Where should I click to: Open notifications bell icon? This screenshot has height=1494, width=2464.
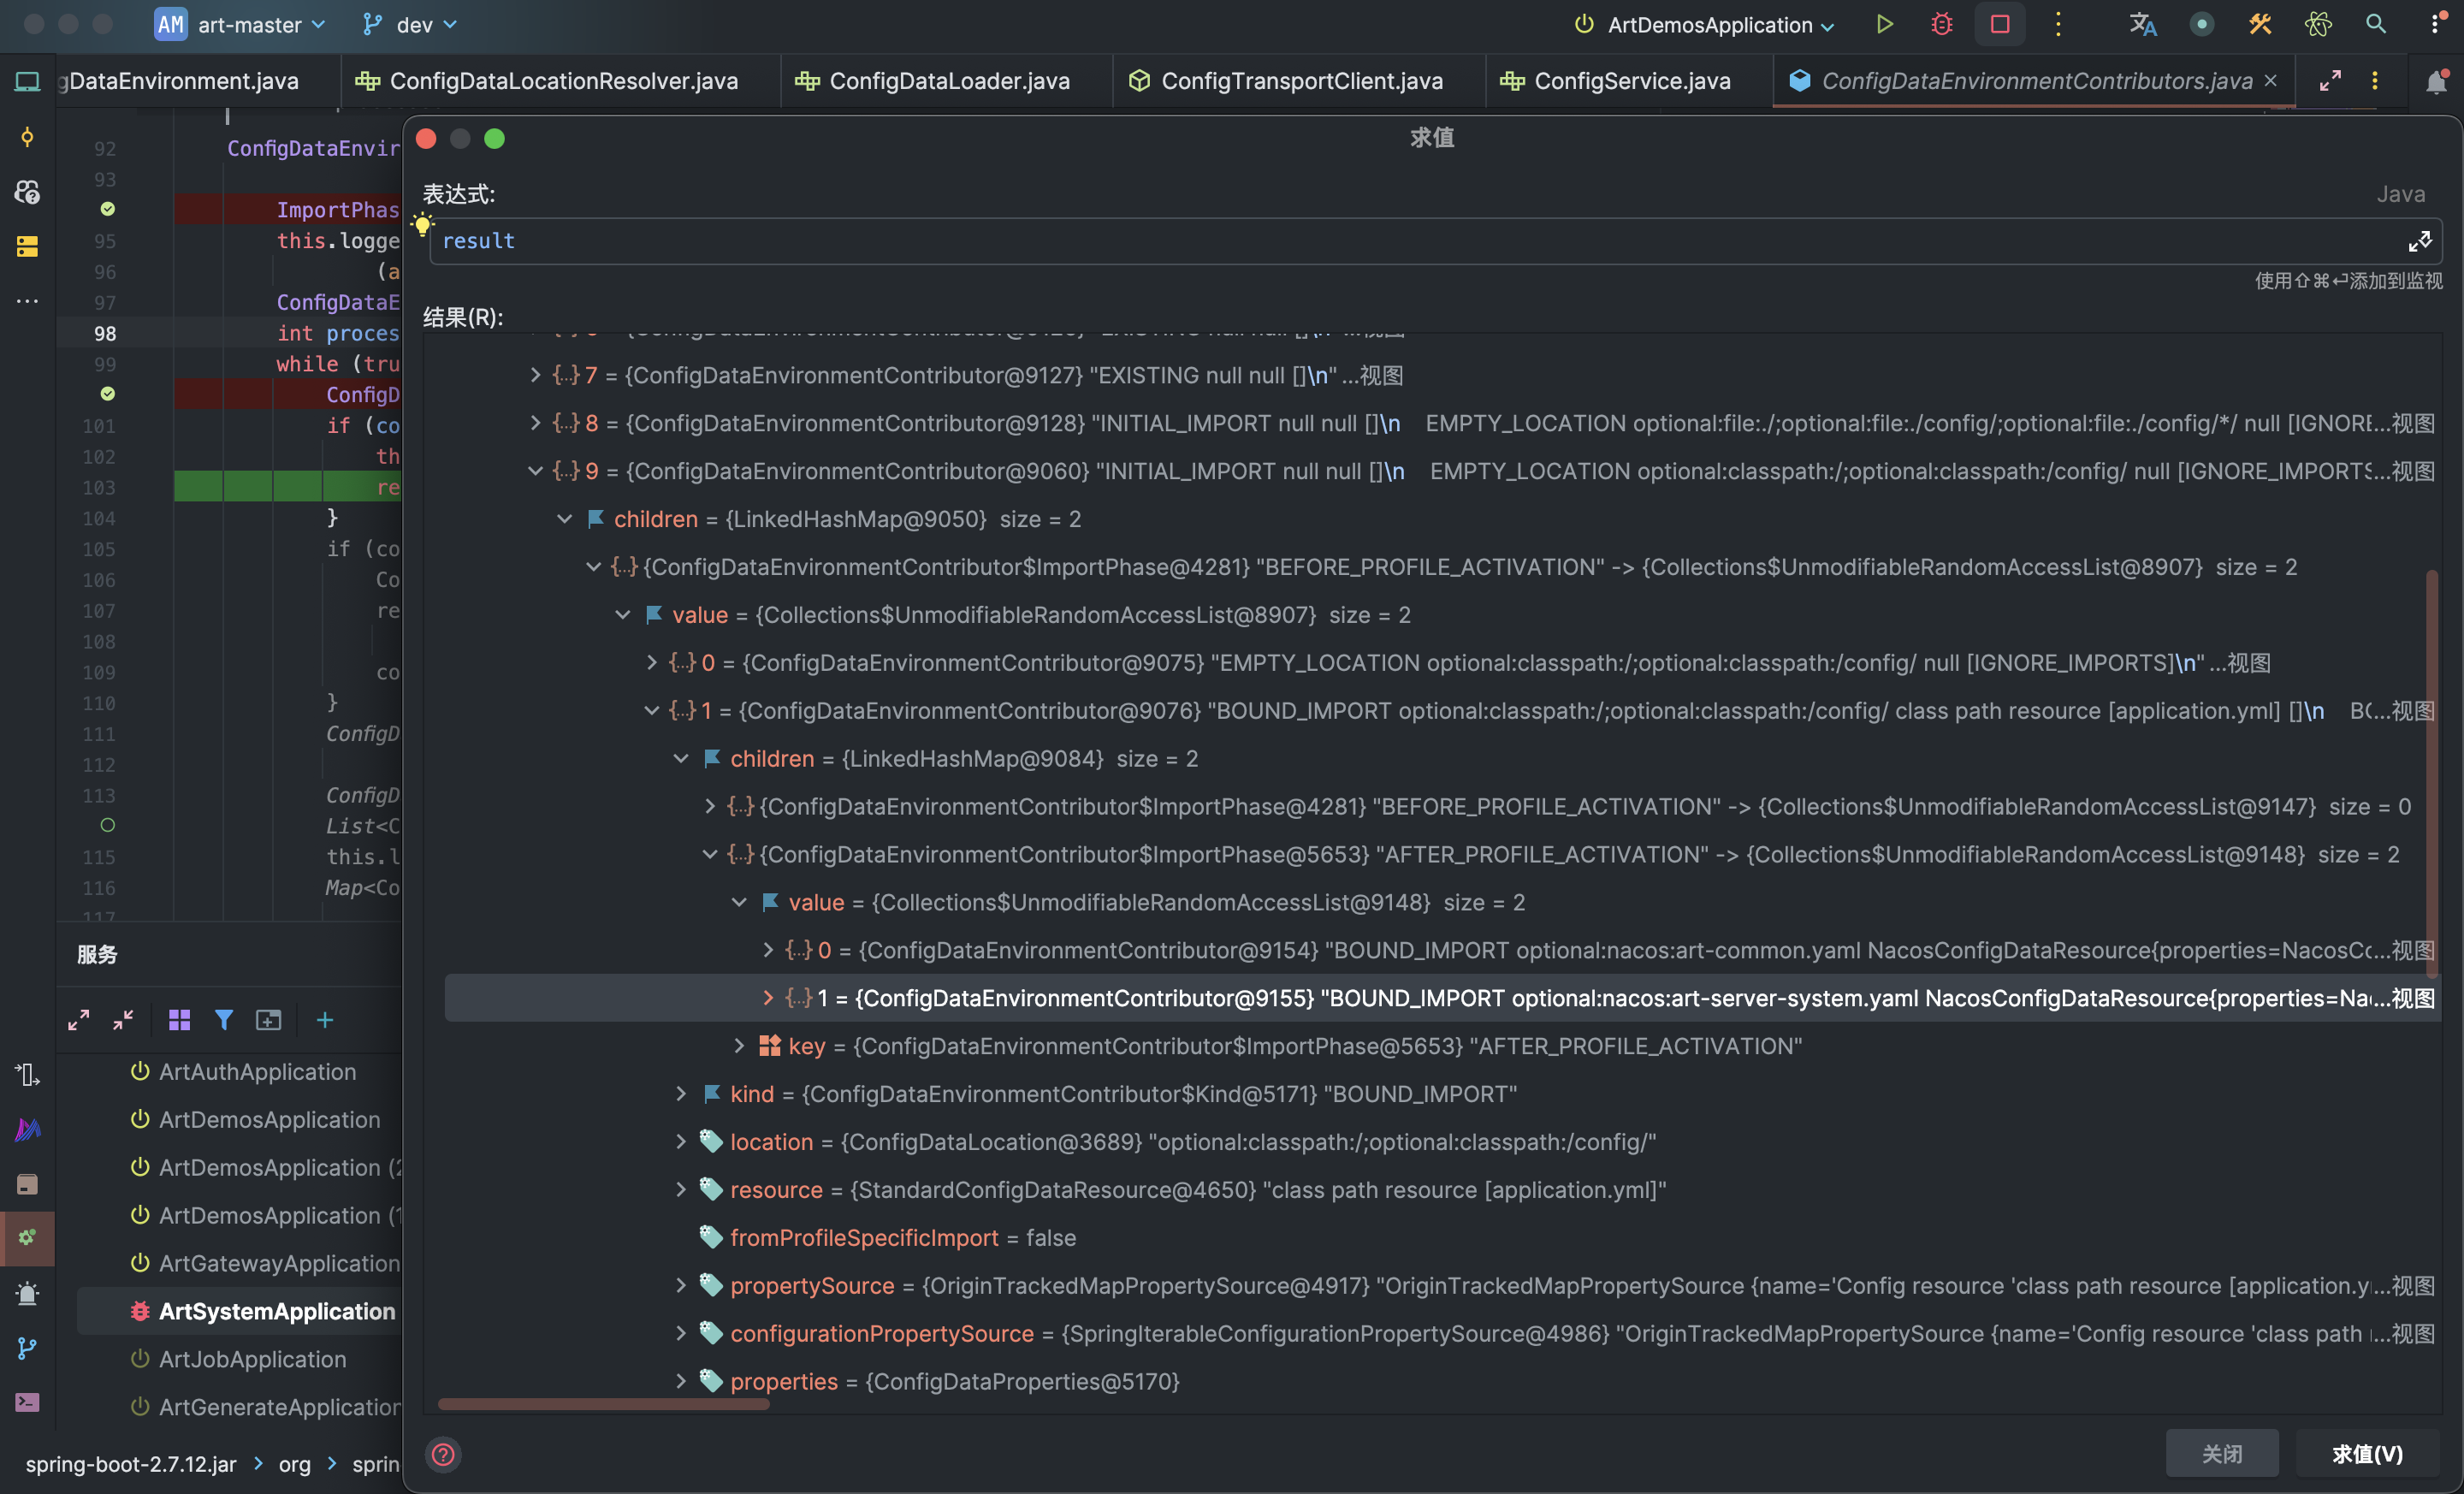2436,81
